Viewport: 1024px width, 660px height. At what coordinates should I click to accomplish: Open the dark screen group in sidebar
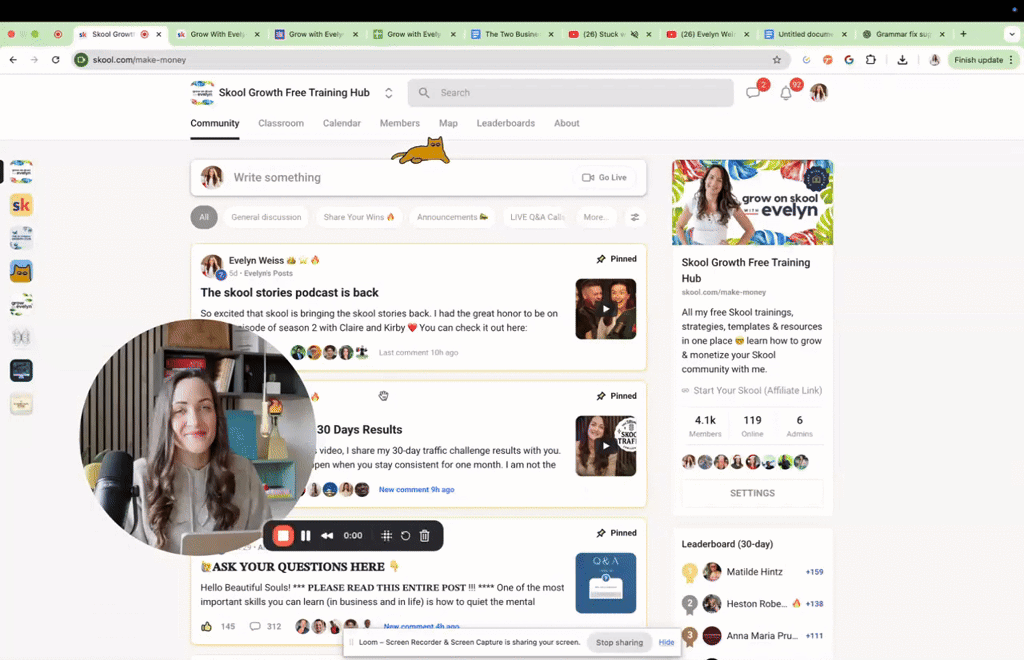click(x=21, y=371)
